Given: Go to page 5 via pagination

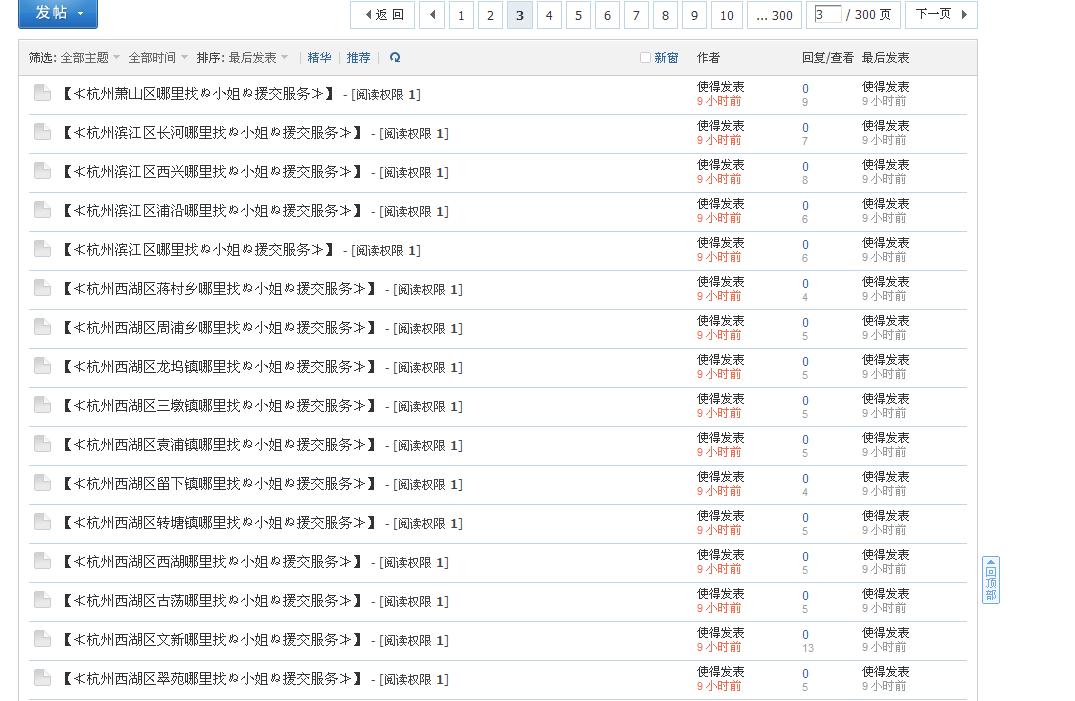Looking at the screenshot, I should coord(577,16).
